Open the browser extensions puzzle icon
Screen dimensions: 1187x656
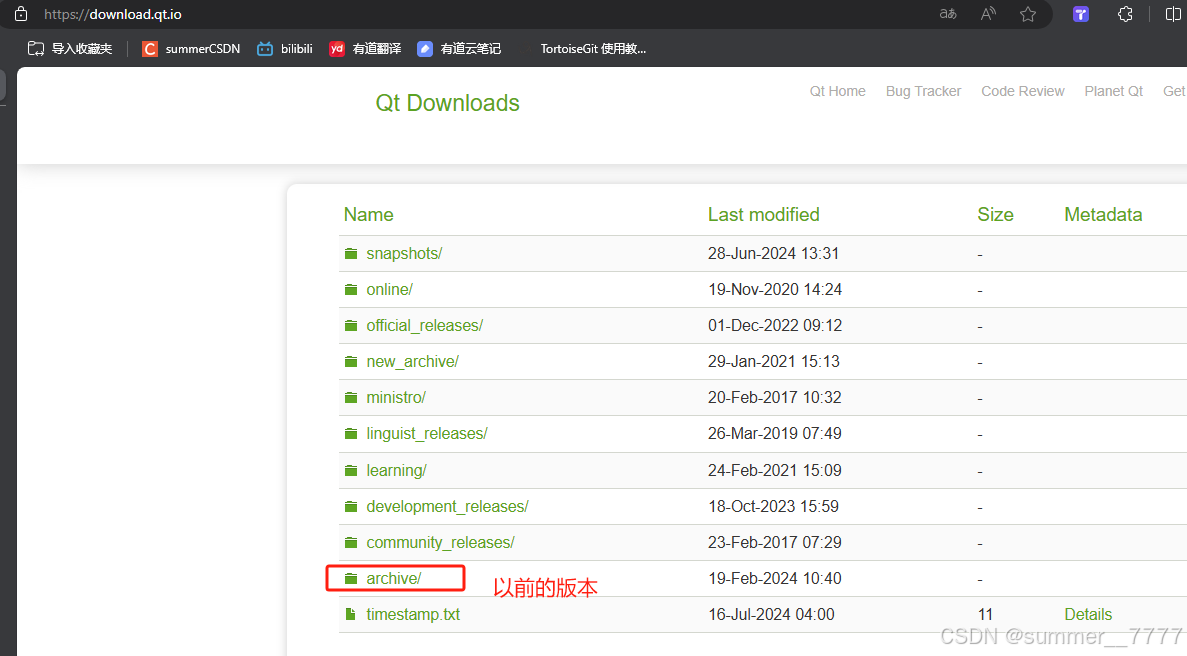pyautogui.click(x=1125, y=14)
